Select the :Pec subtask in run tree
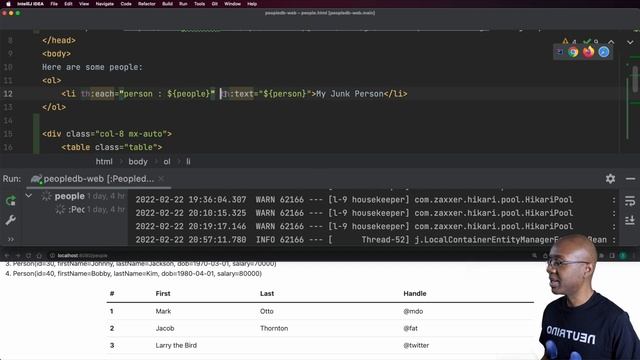Screen dimensions: 640x360 (76, 209)
